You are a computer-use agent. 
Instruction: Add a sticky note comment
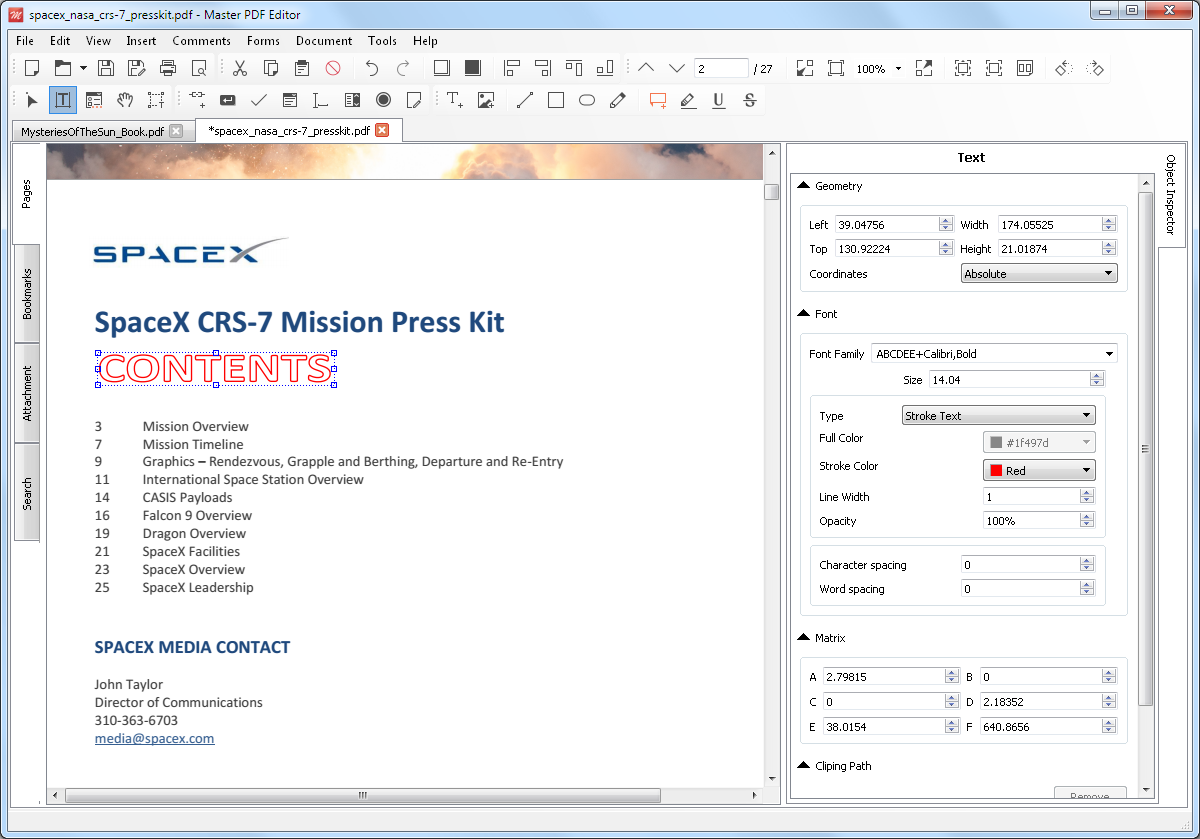coord(657,100)
